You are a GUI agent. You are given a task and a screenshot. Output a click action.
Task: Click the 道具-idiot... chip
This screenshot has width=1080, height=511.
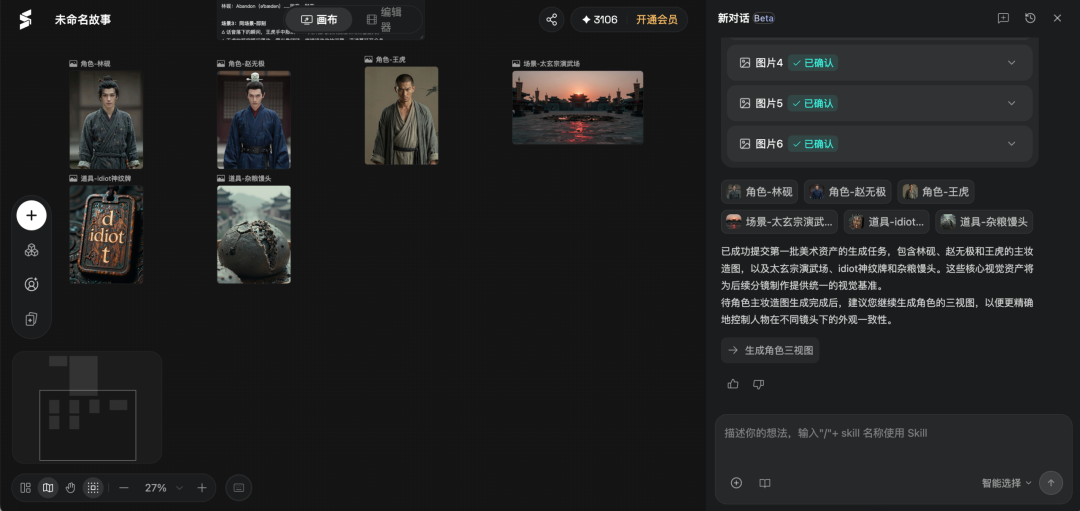point(886,222)
